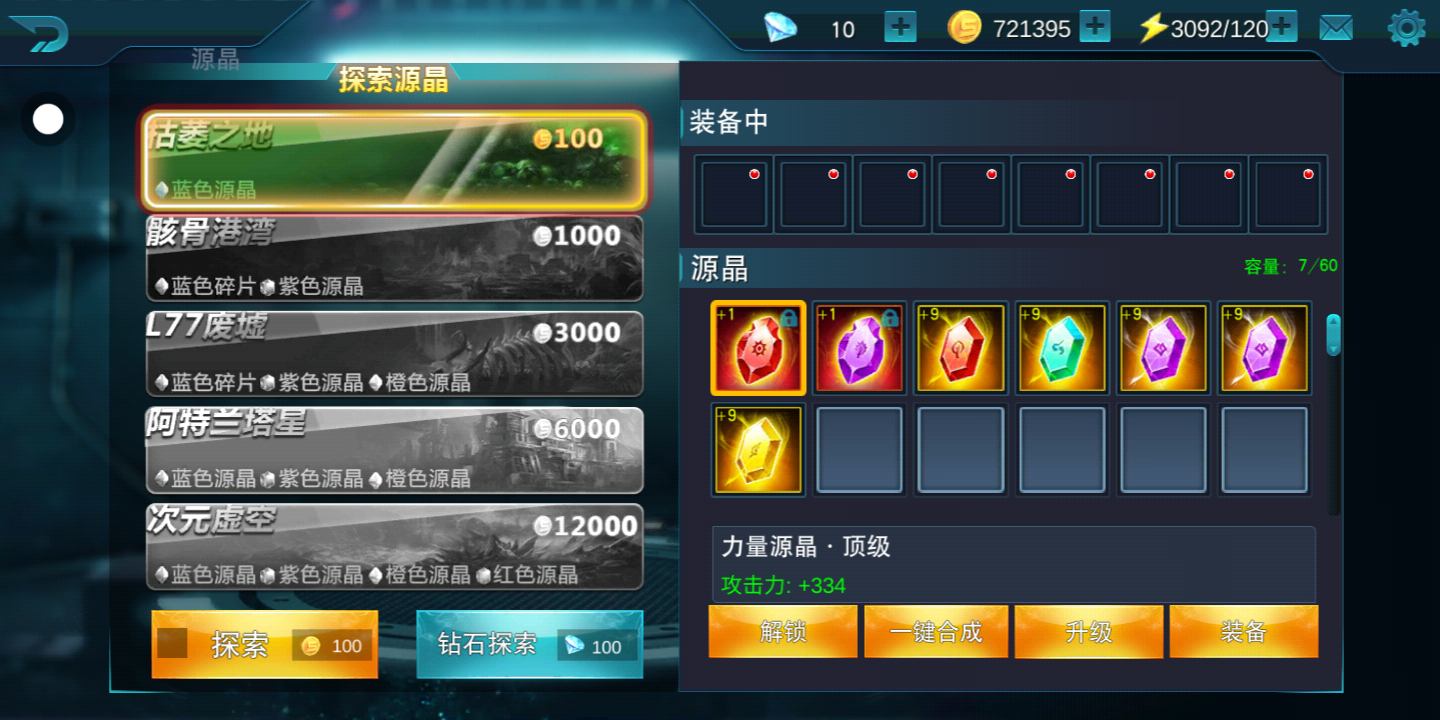Click 一键合成 button
The image size is (1440, 720).
click(x=936, y=631)
